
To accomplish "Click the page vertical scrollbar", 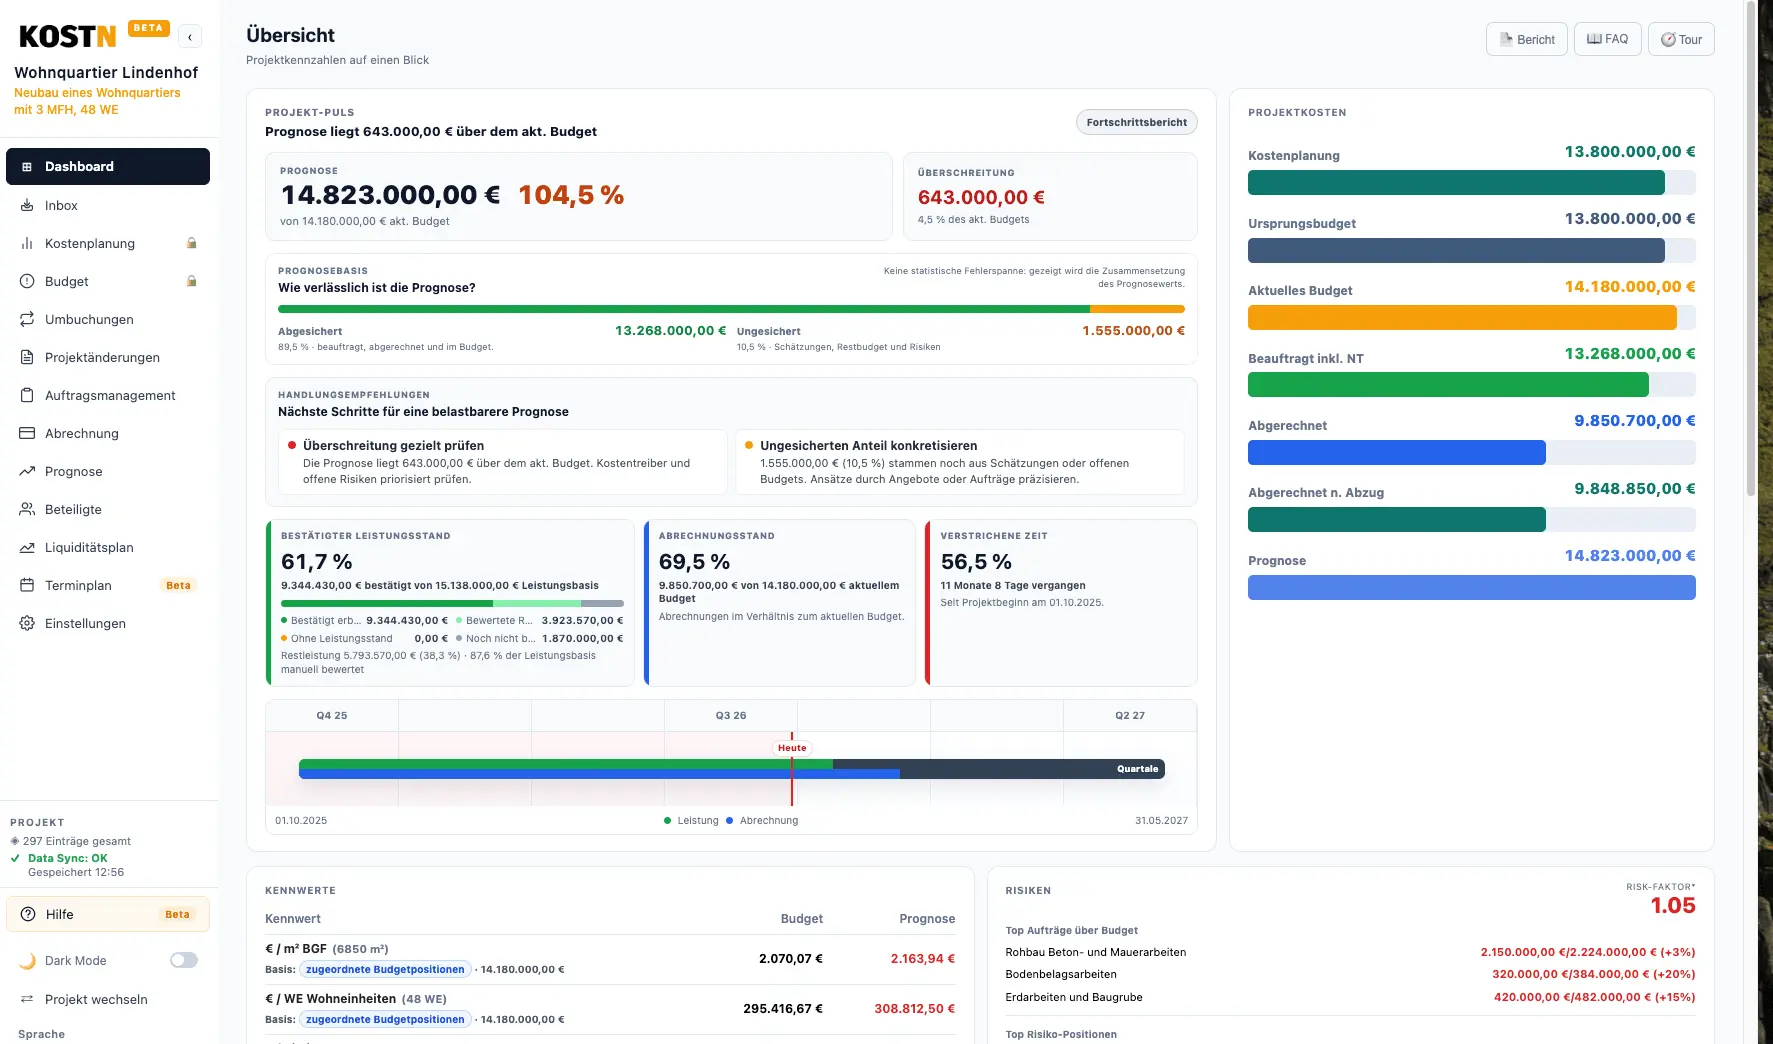I will pyautogui.click(x=1750, y=250).
